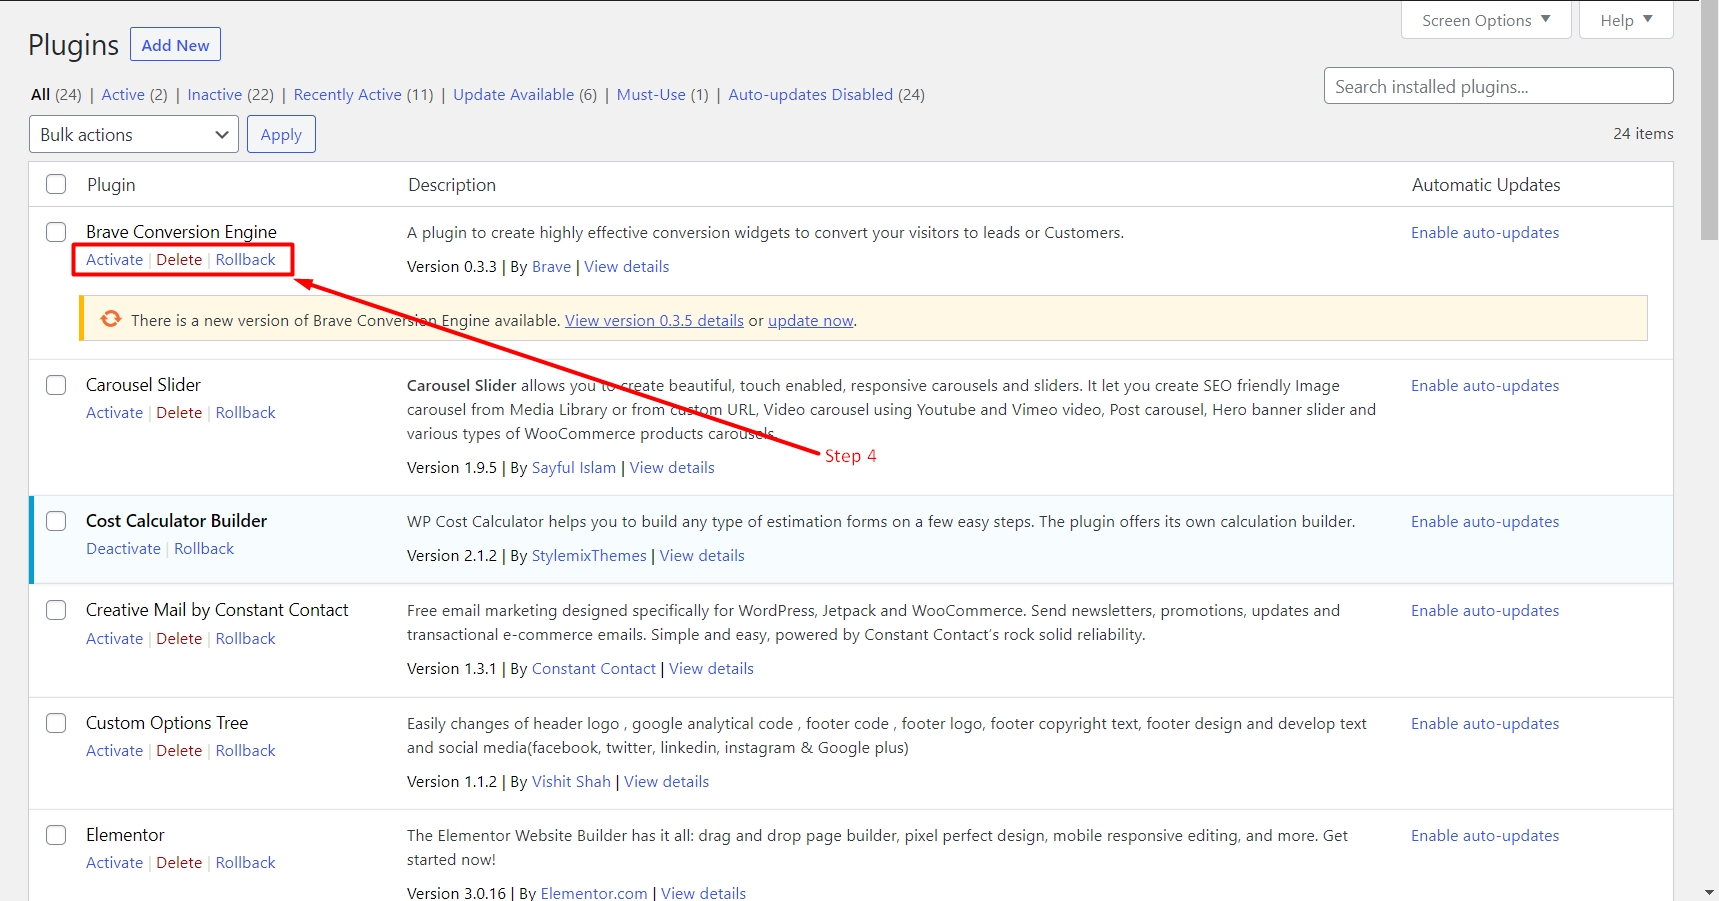Rollback Cost Calculator Builder
The image size is (1719, 901).
point(204,548)
